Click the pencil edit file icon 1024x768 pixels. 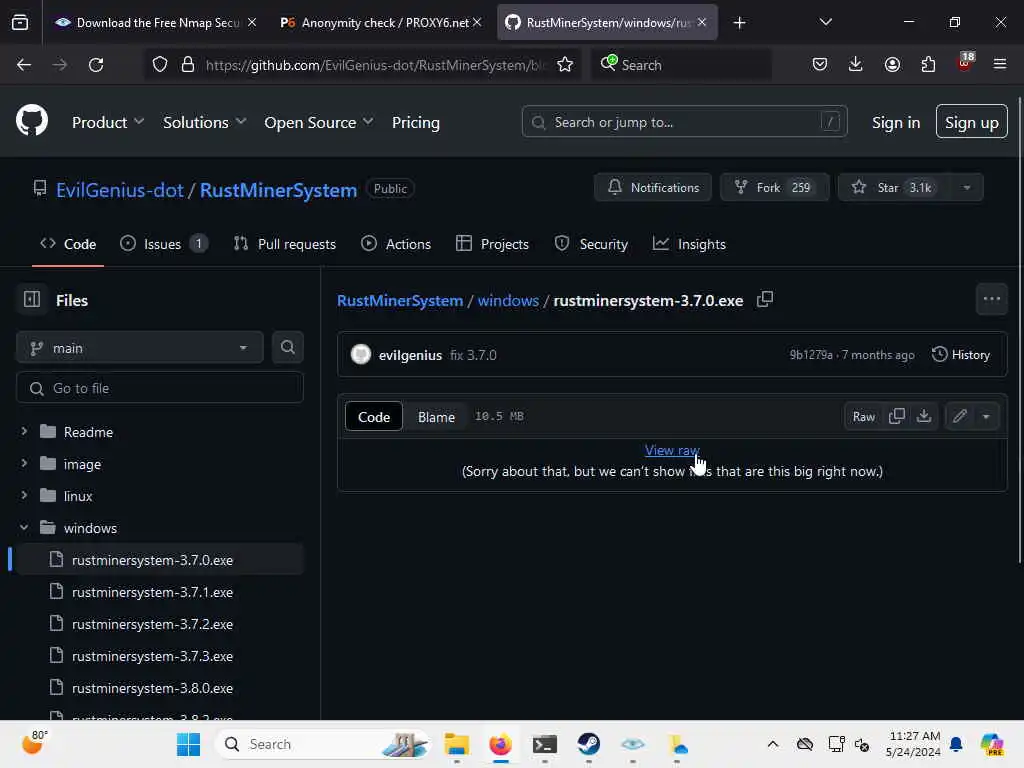click(959, 416)
